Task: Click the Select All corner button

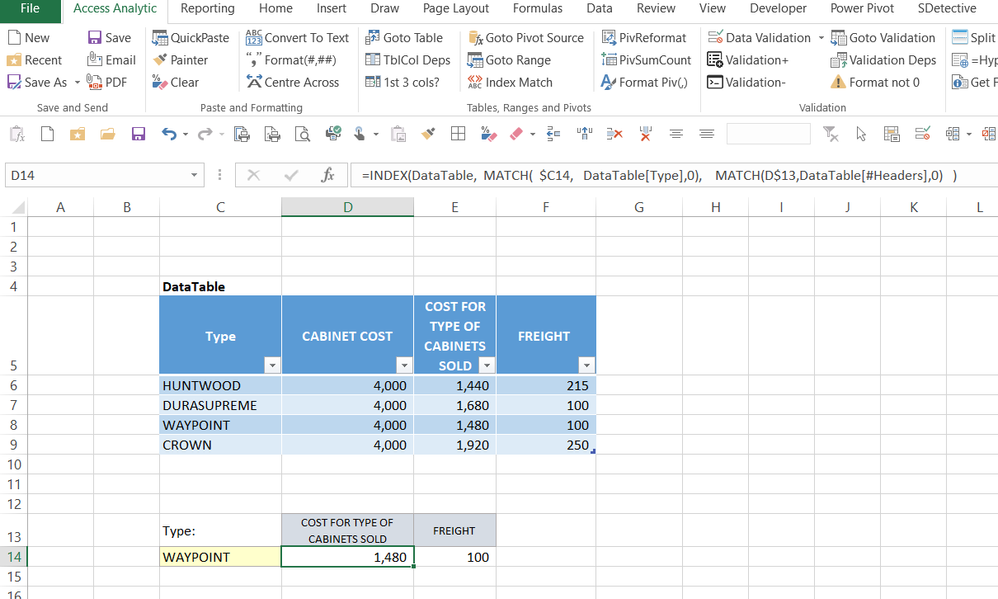Action: pyautogui.click(x=18, y=208)
